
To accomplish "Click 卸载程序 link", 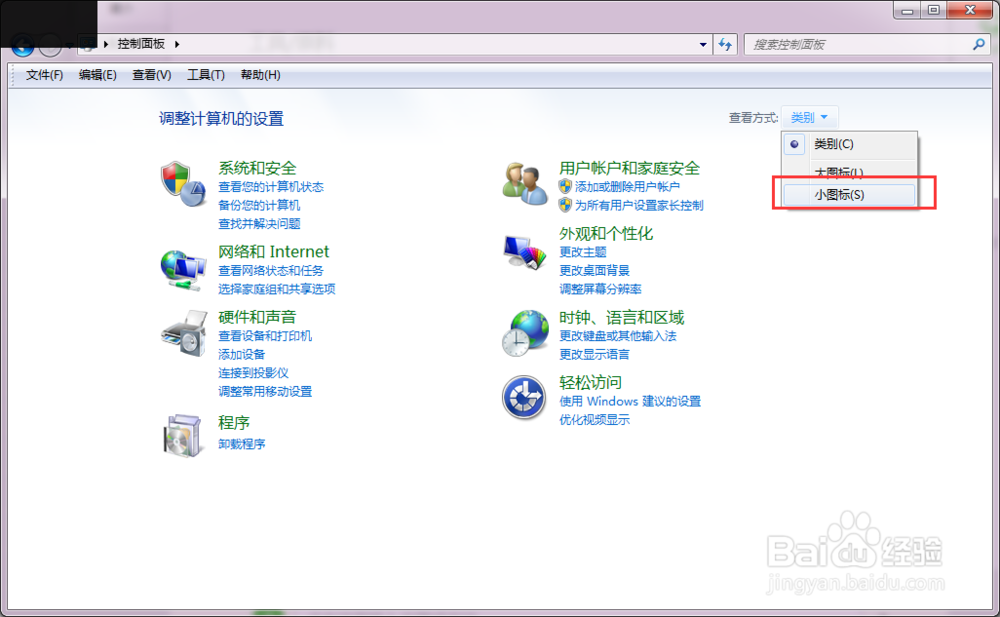I will tap(242, 443).
